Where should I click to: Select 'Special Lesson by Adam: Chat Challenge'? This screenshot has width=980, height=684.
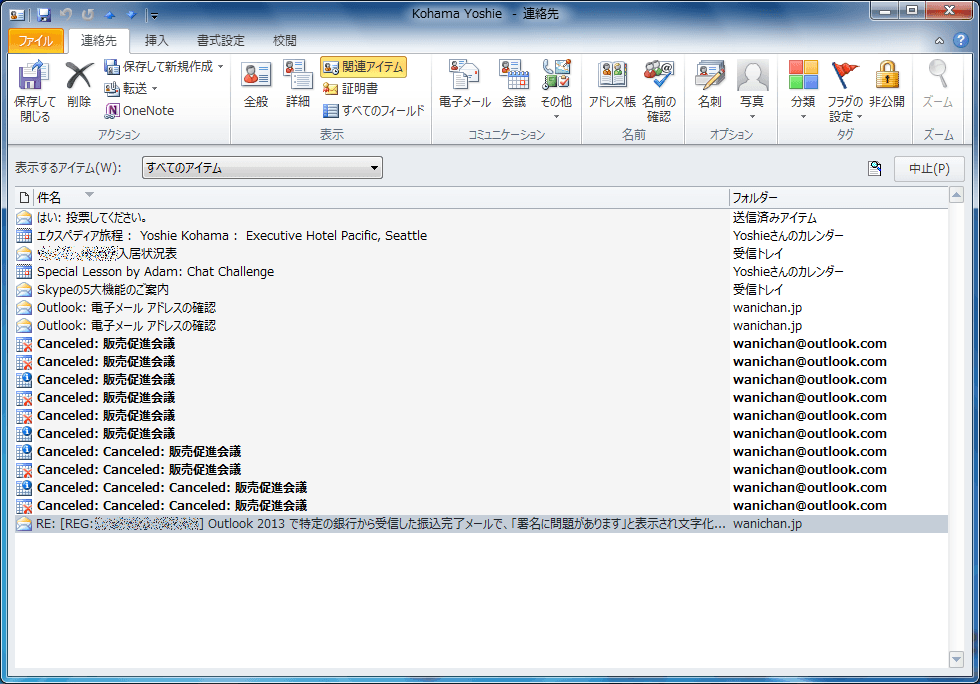481,271
